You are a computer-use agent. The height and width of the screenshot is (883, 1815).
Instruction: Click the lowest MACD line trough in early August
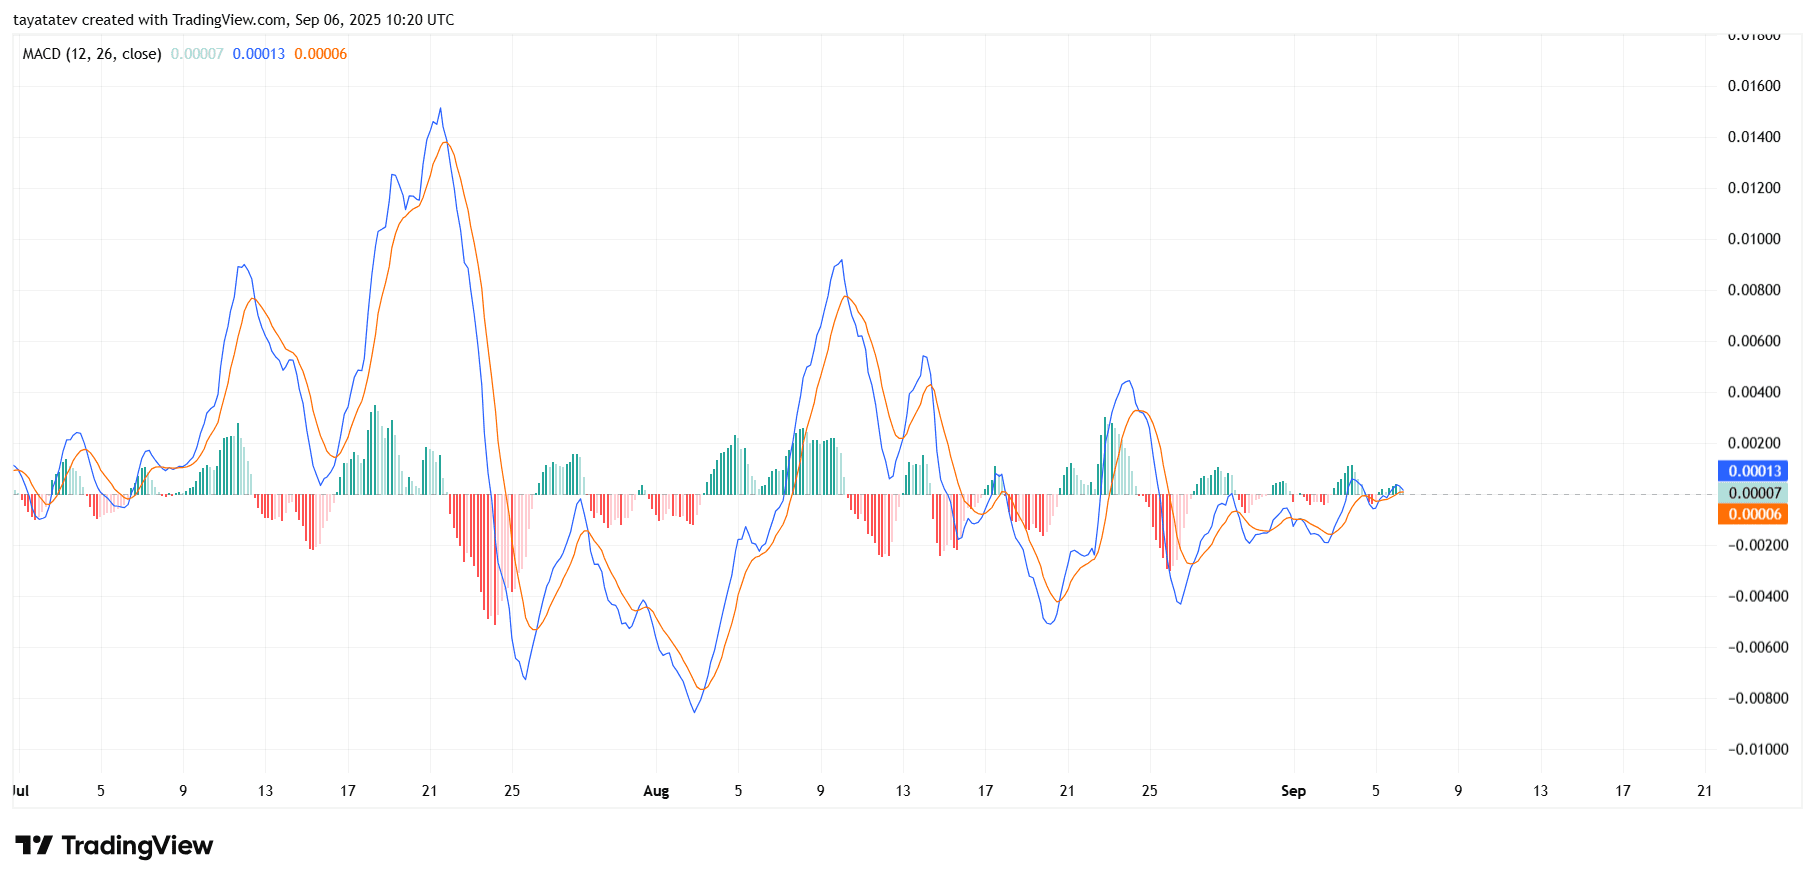(694, 711)
